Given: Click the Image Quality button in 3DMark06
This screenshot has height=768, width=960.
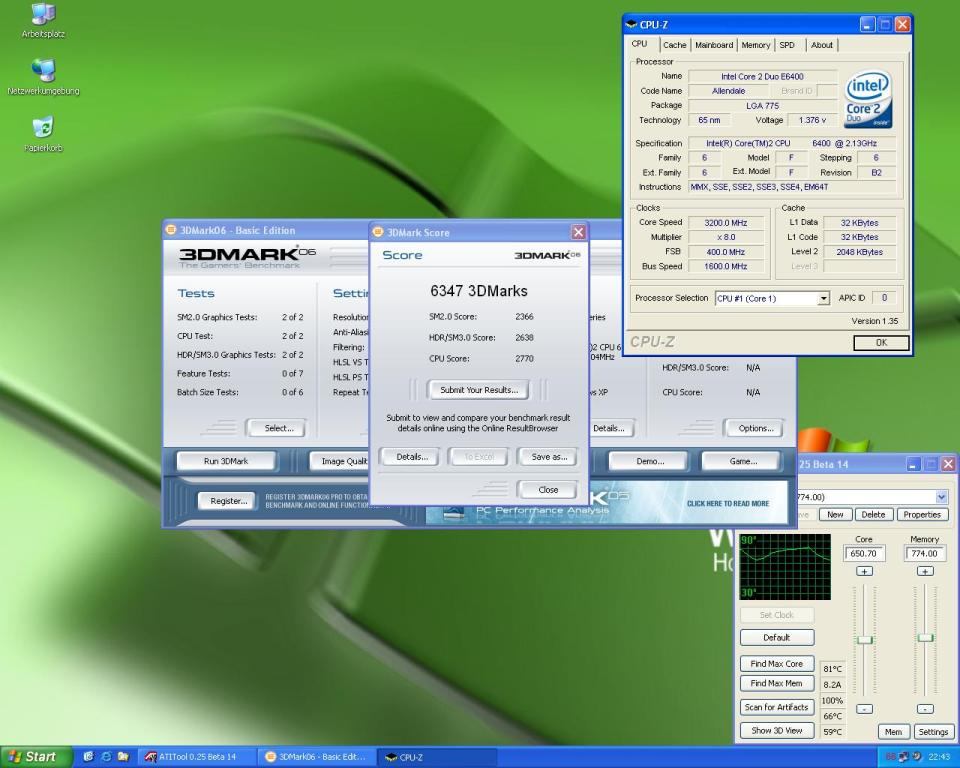Looking at the screenshot, I should point(339,461).
